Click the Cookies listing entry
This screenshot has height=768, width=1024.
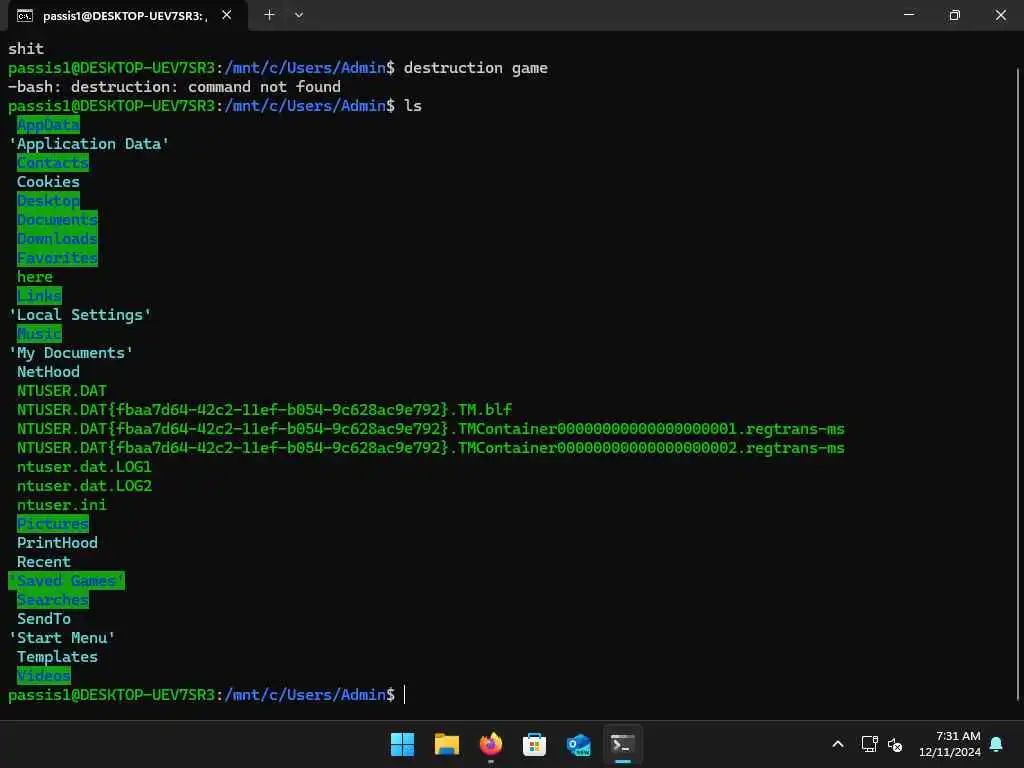[48, 182]
